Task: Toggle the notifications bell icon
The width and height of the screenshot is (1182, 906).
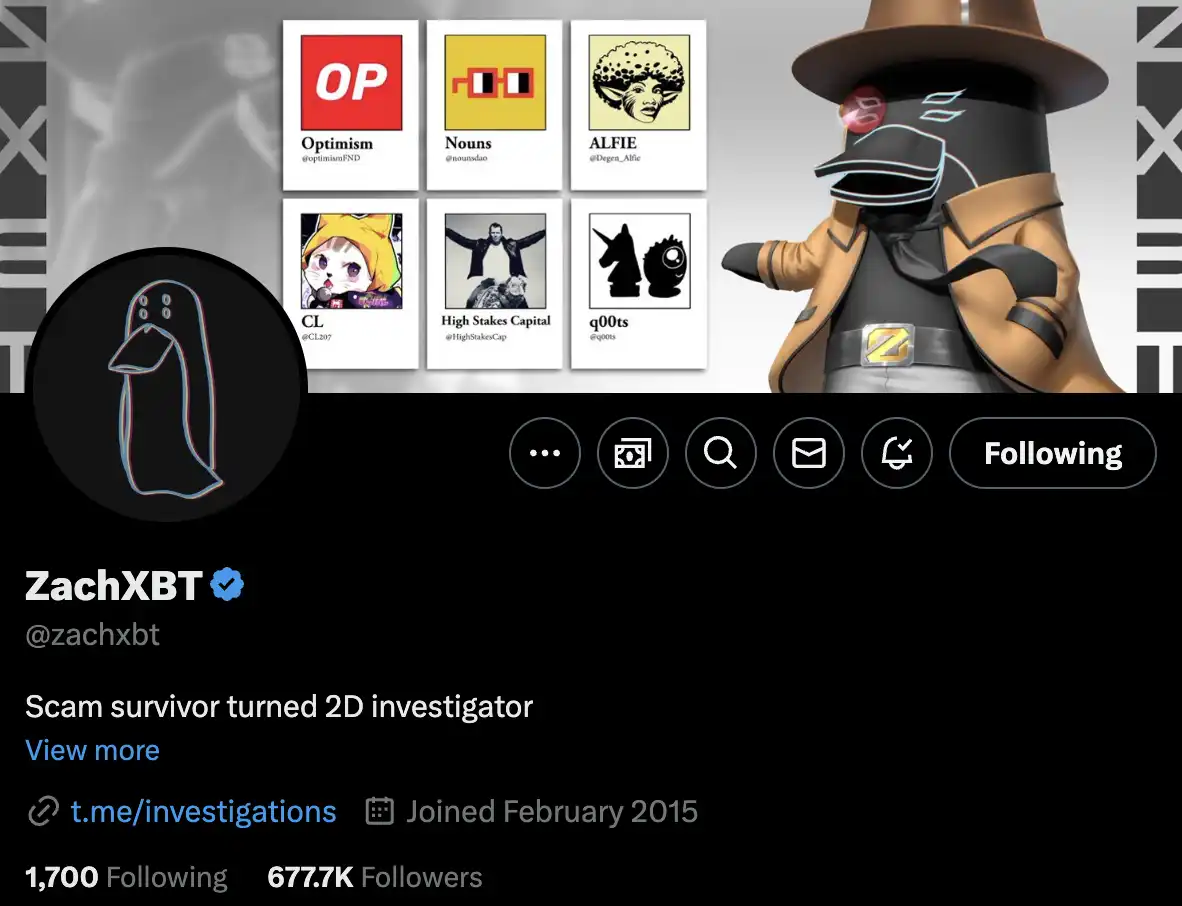Action: (x=897, y=453)
